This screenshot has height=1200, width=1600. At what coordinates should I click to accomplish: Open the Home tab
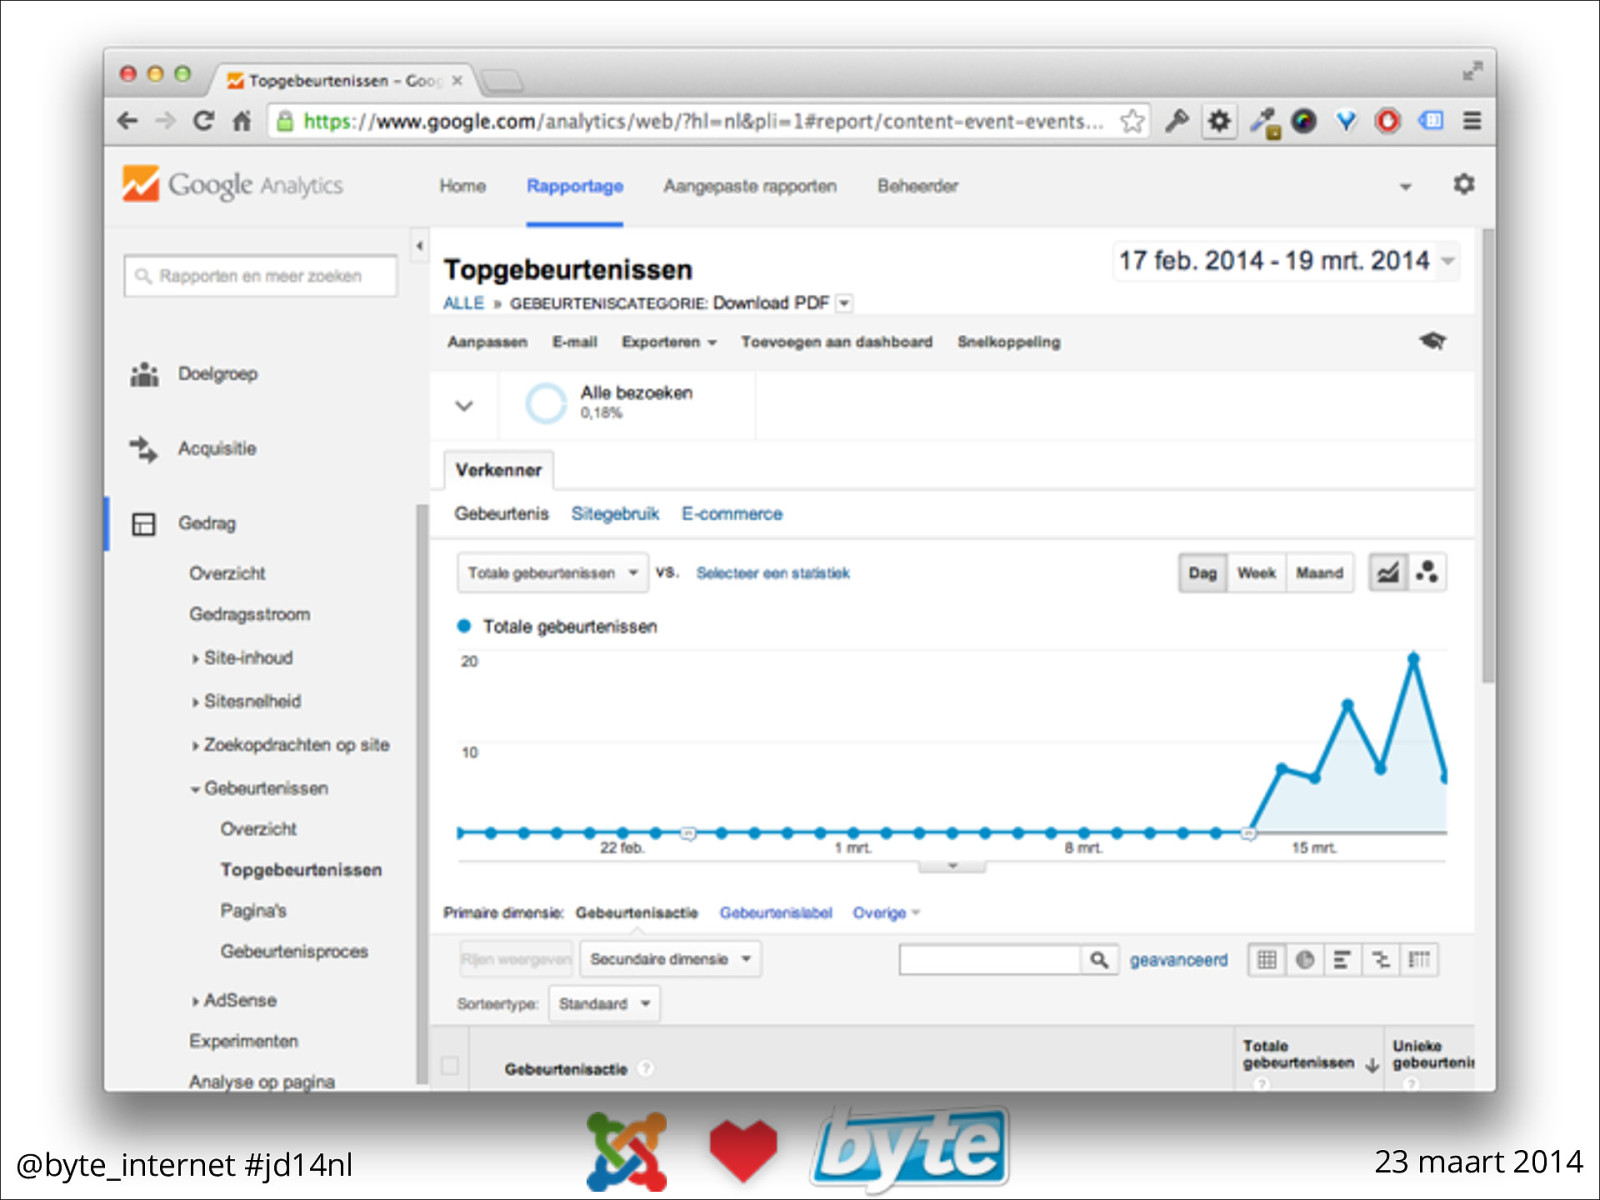462,186
